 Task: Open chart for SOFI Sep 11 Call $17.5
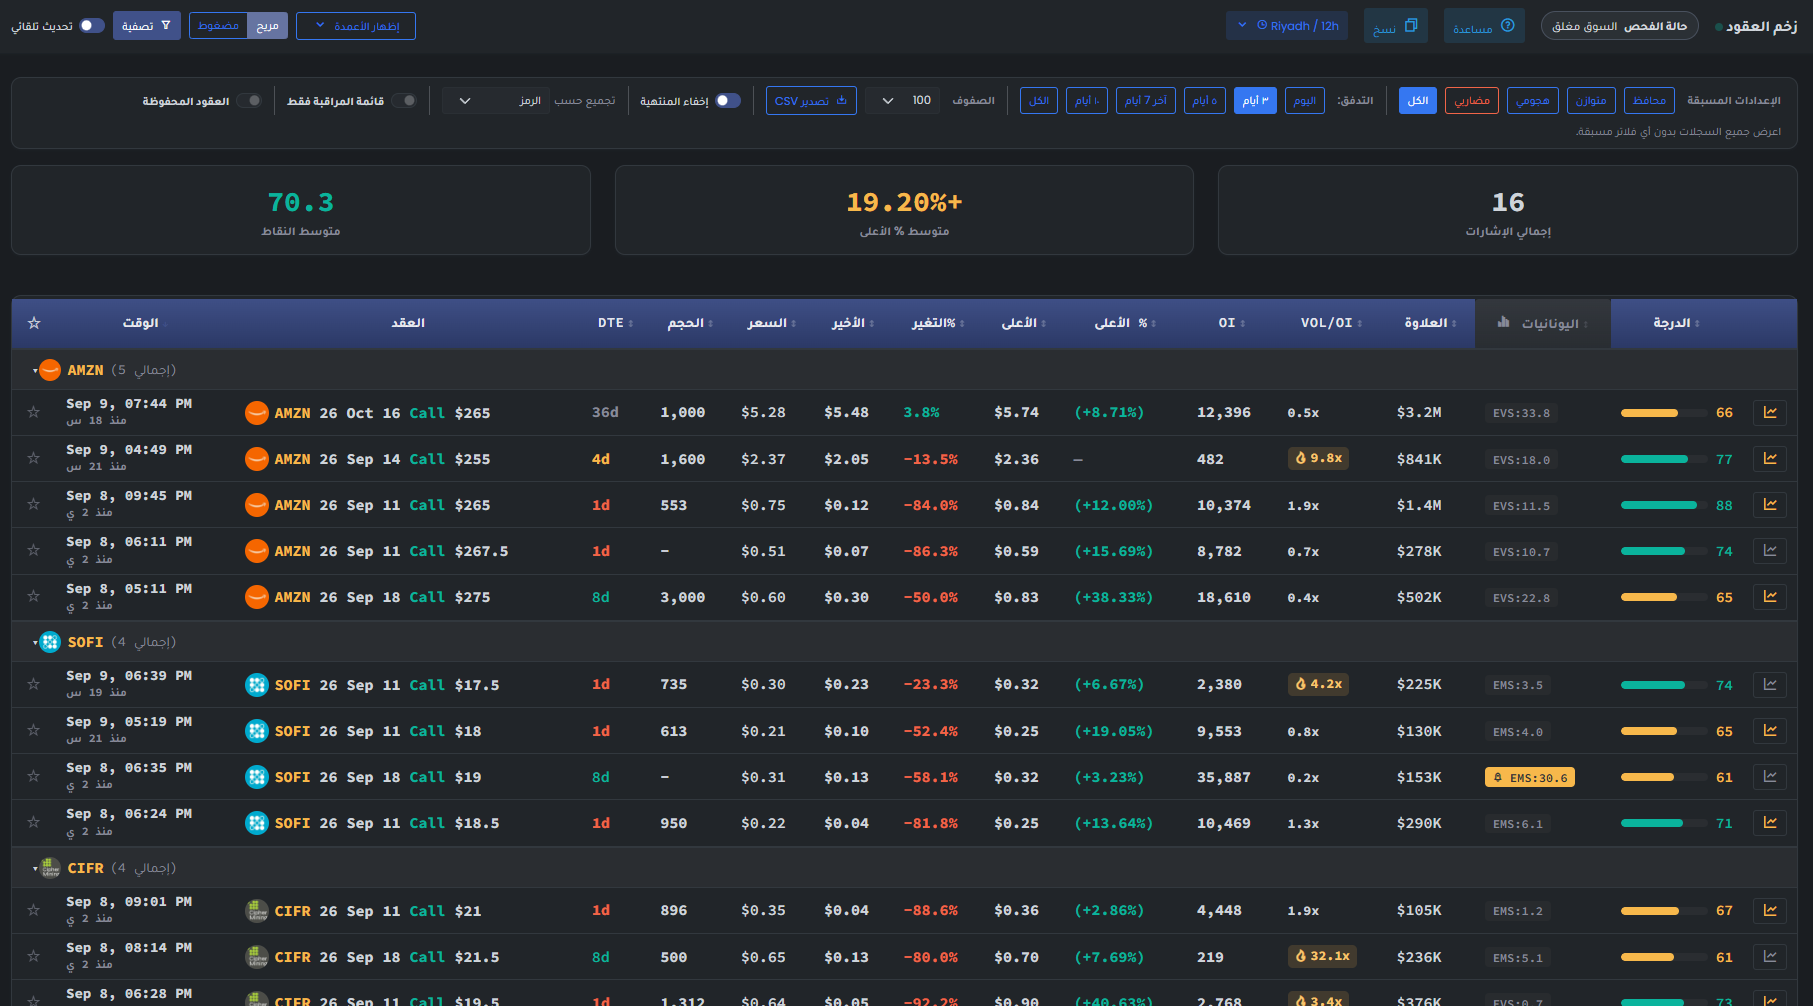1769,685
